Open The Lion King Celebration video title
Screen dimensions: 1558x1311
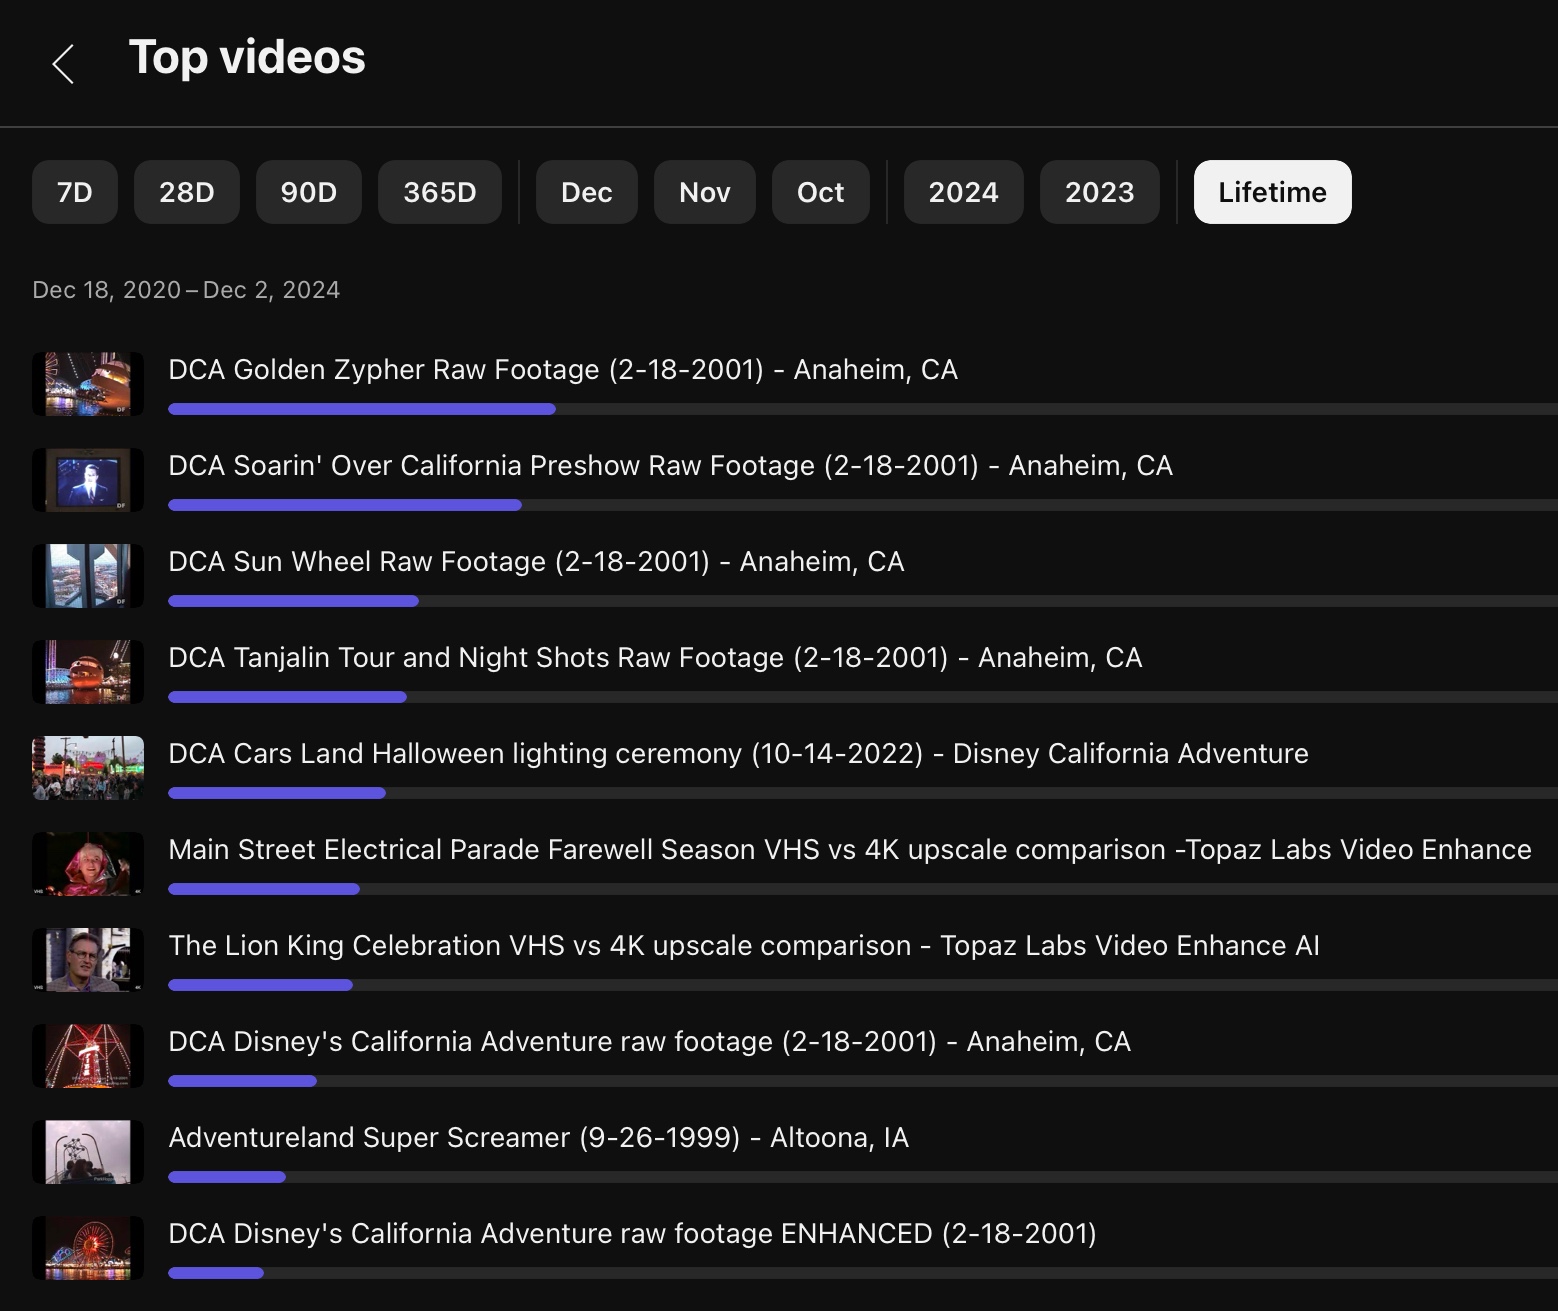[744, 946]
